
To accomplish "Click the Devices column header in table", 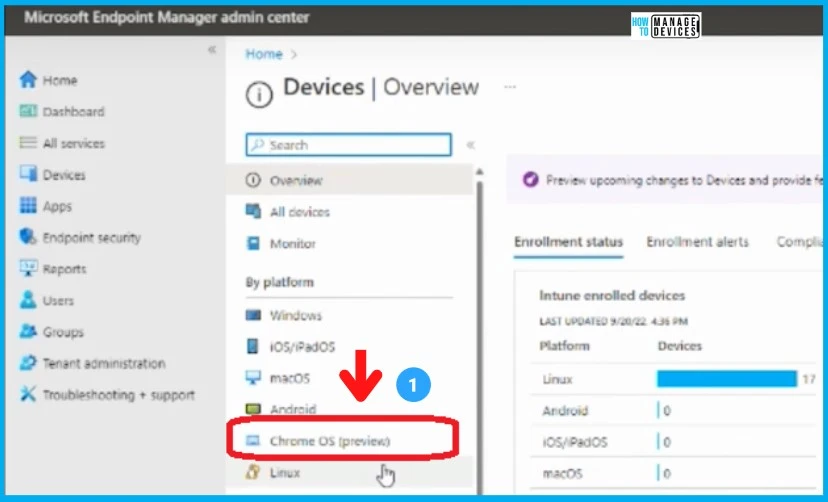I will 679,346.
